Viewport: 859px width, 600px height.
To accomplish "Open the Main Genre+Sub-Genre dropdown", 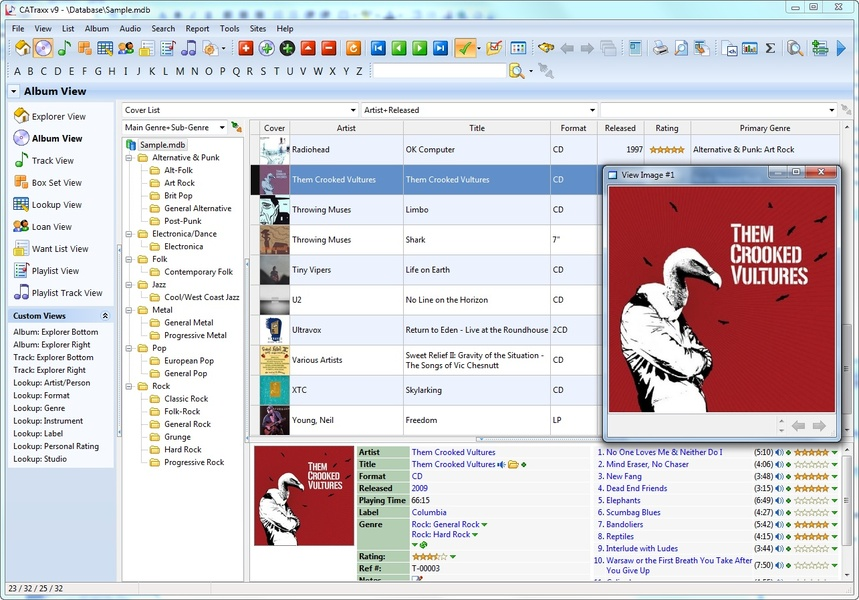I will [x=222, y=128].
